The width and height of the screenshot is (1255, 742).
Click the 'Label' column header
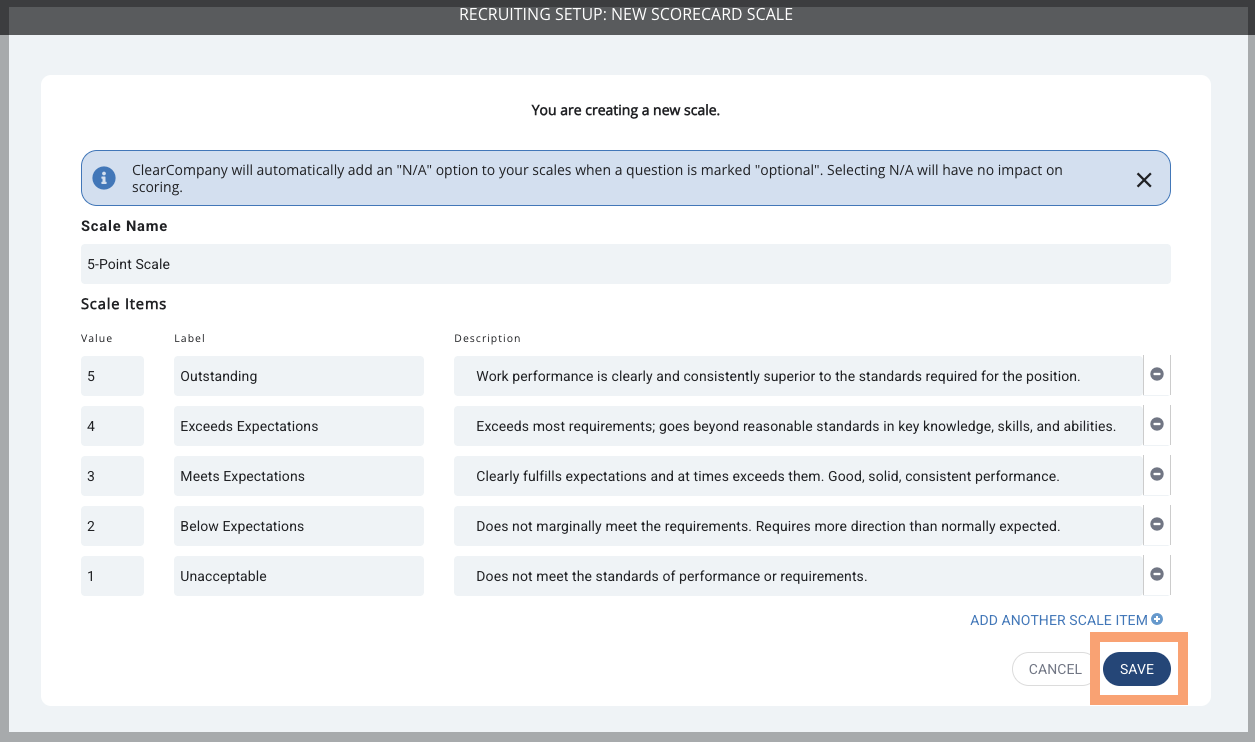tap(189, 338)
